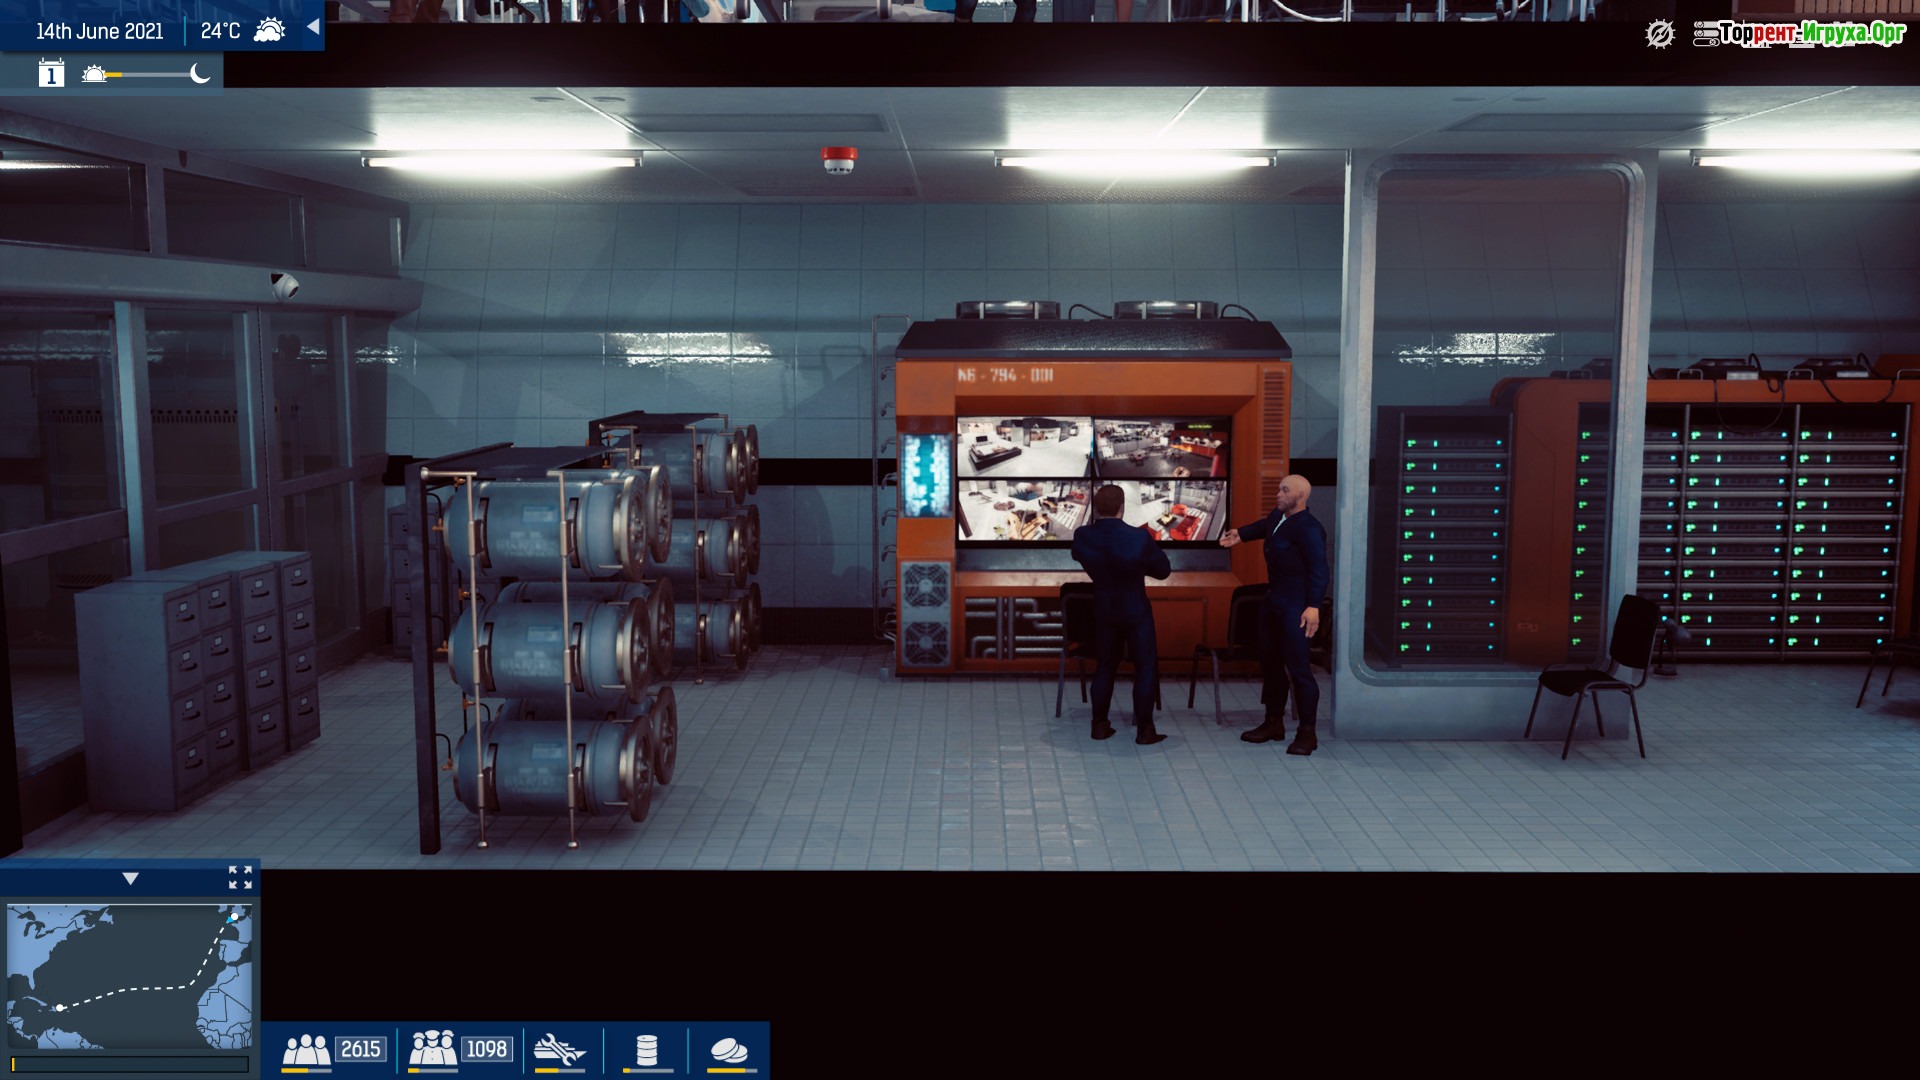The height and width of the screenshot is (1080, 1920).
Task: Click the sunrise day icon
Action: point(93,74)
